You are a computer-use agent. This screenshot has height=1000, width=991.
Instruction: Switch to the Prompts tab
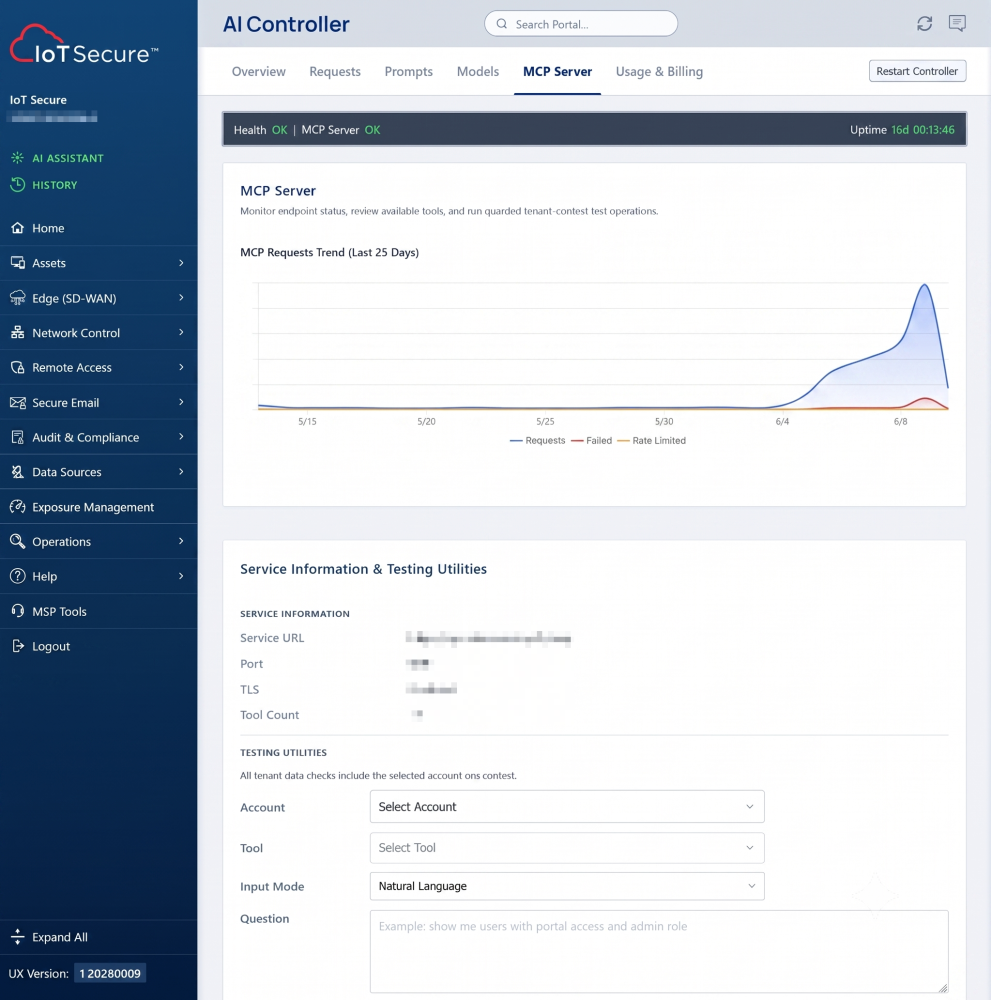[x=408, y=71]
